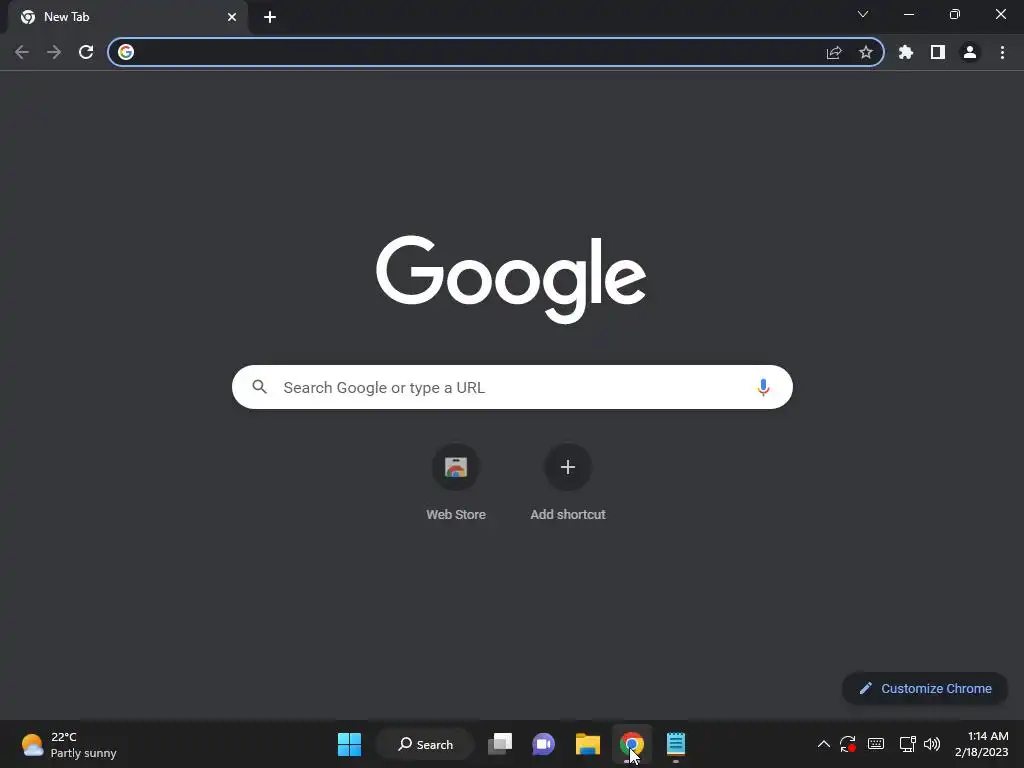Bookmark this tab with the star icon
This screenshot has height=768, width=1024.
[x=865, y=52]
